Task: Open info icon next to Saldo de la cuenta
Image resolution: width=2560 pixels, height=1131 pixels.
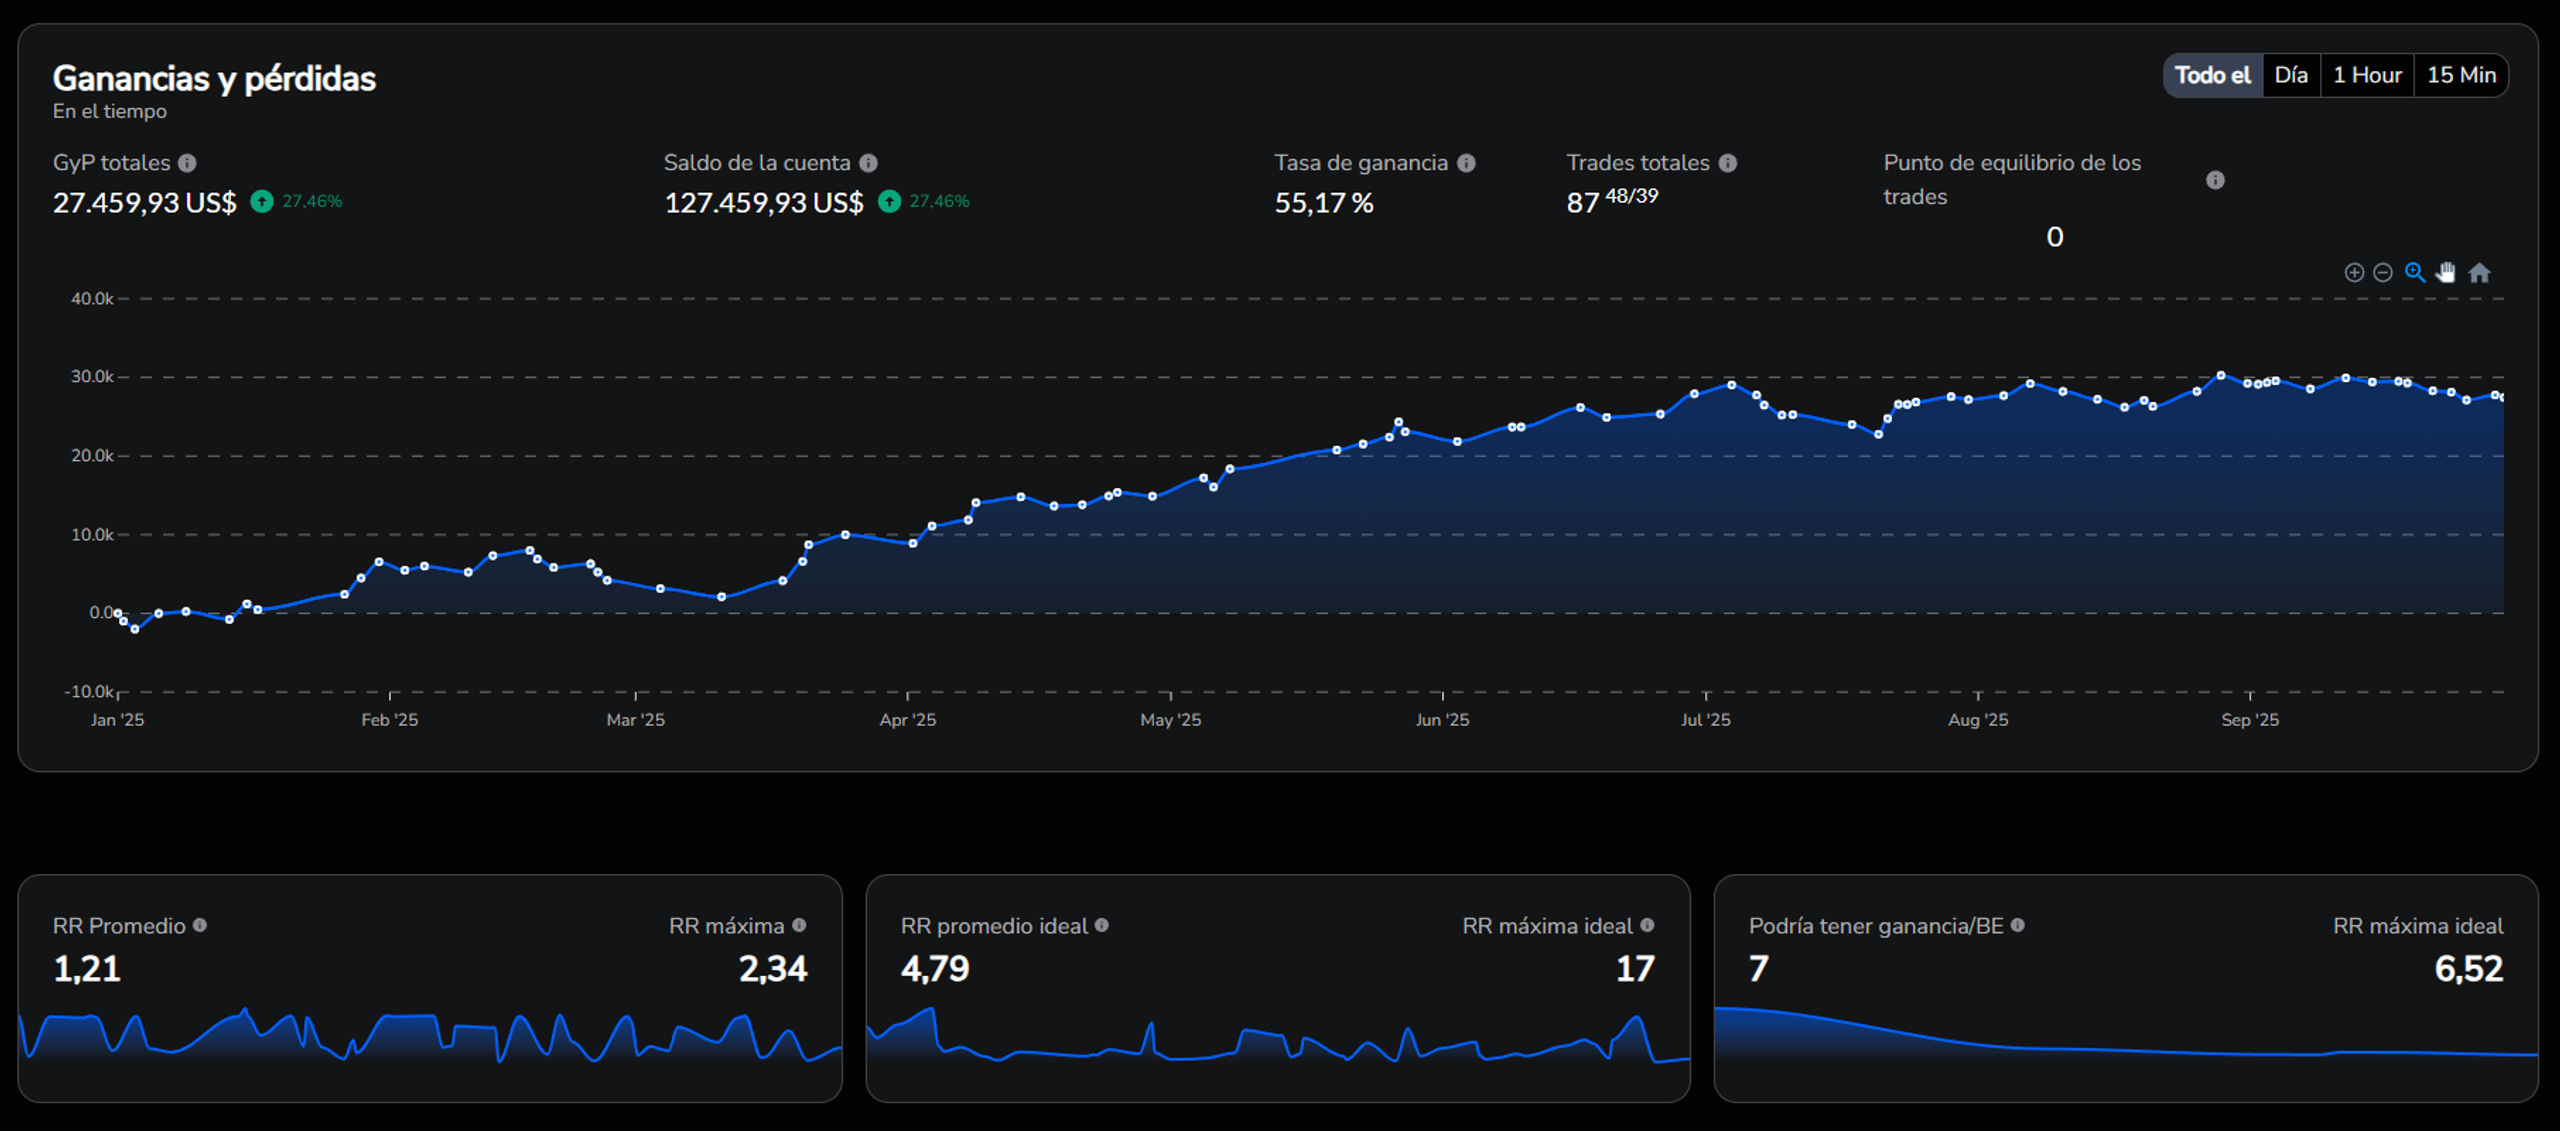Action: click(868, 163)
